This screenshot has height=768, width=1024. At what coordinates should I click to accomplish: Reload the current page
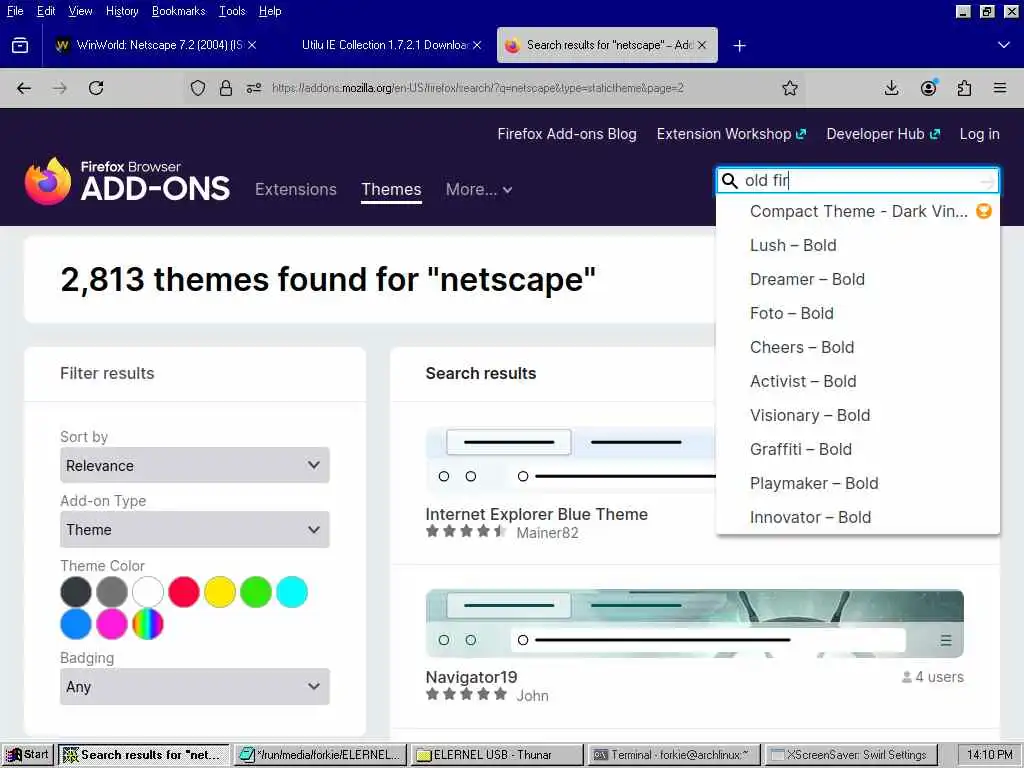coord(96,88)
